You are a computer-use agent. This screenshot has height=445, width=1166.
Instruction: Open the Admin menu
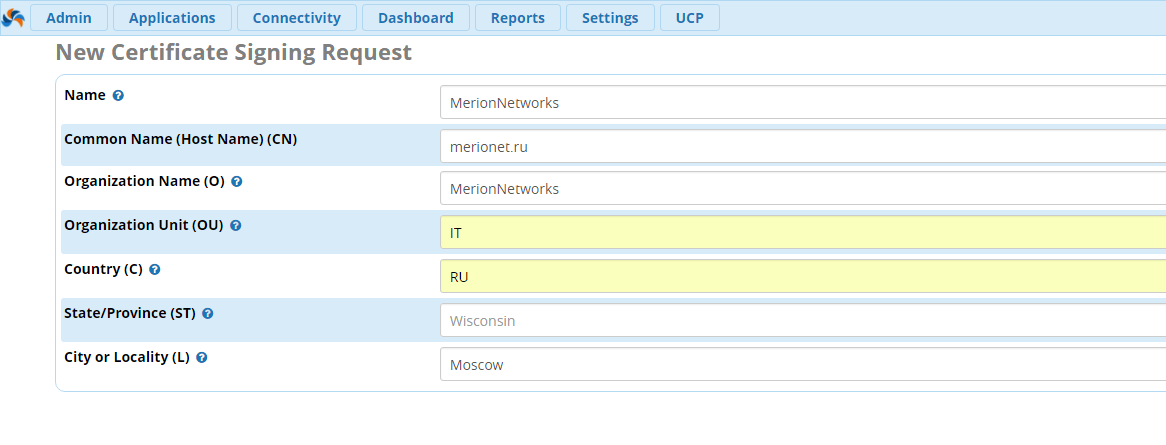tap(69, 18)
